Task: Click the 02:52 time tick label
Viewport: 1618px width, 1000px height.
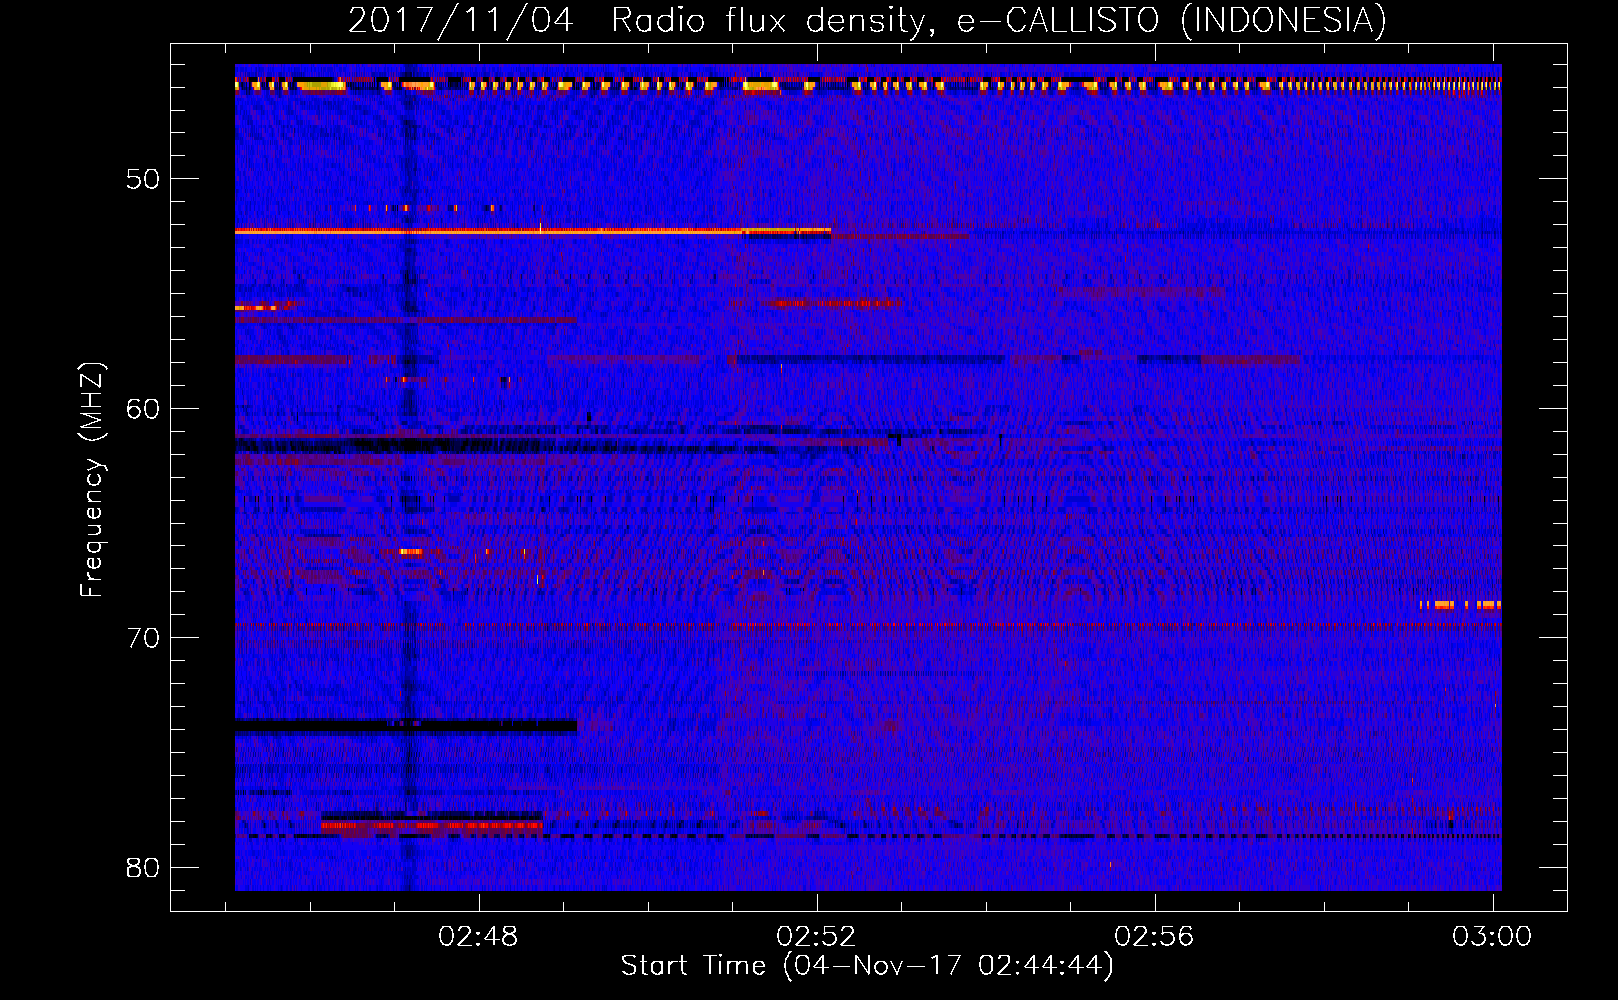Action: 817,936
